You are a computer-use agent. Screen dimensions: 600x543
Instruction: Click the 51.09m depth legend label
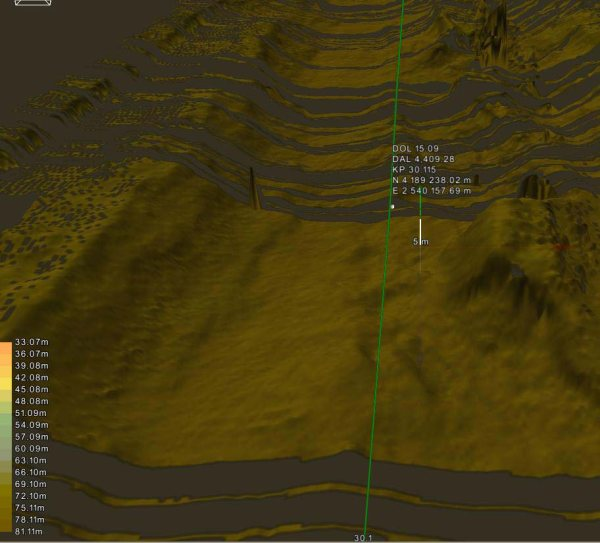(x=31, y=413)
